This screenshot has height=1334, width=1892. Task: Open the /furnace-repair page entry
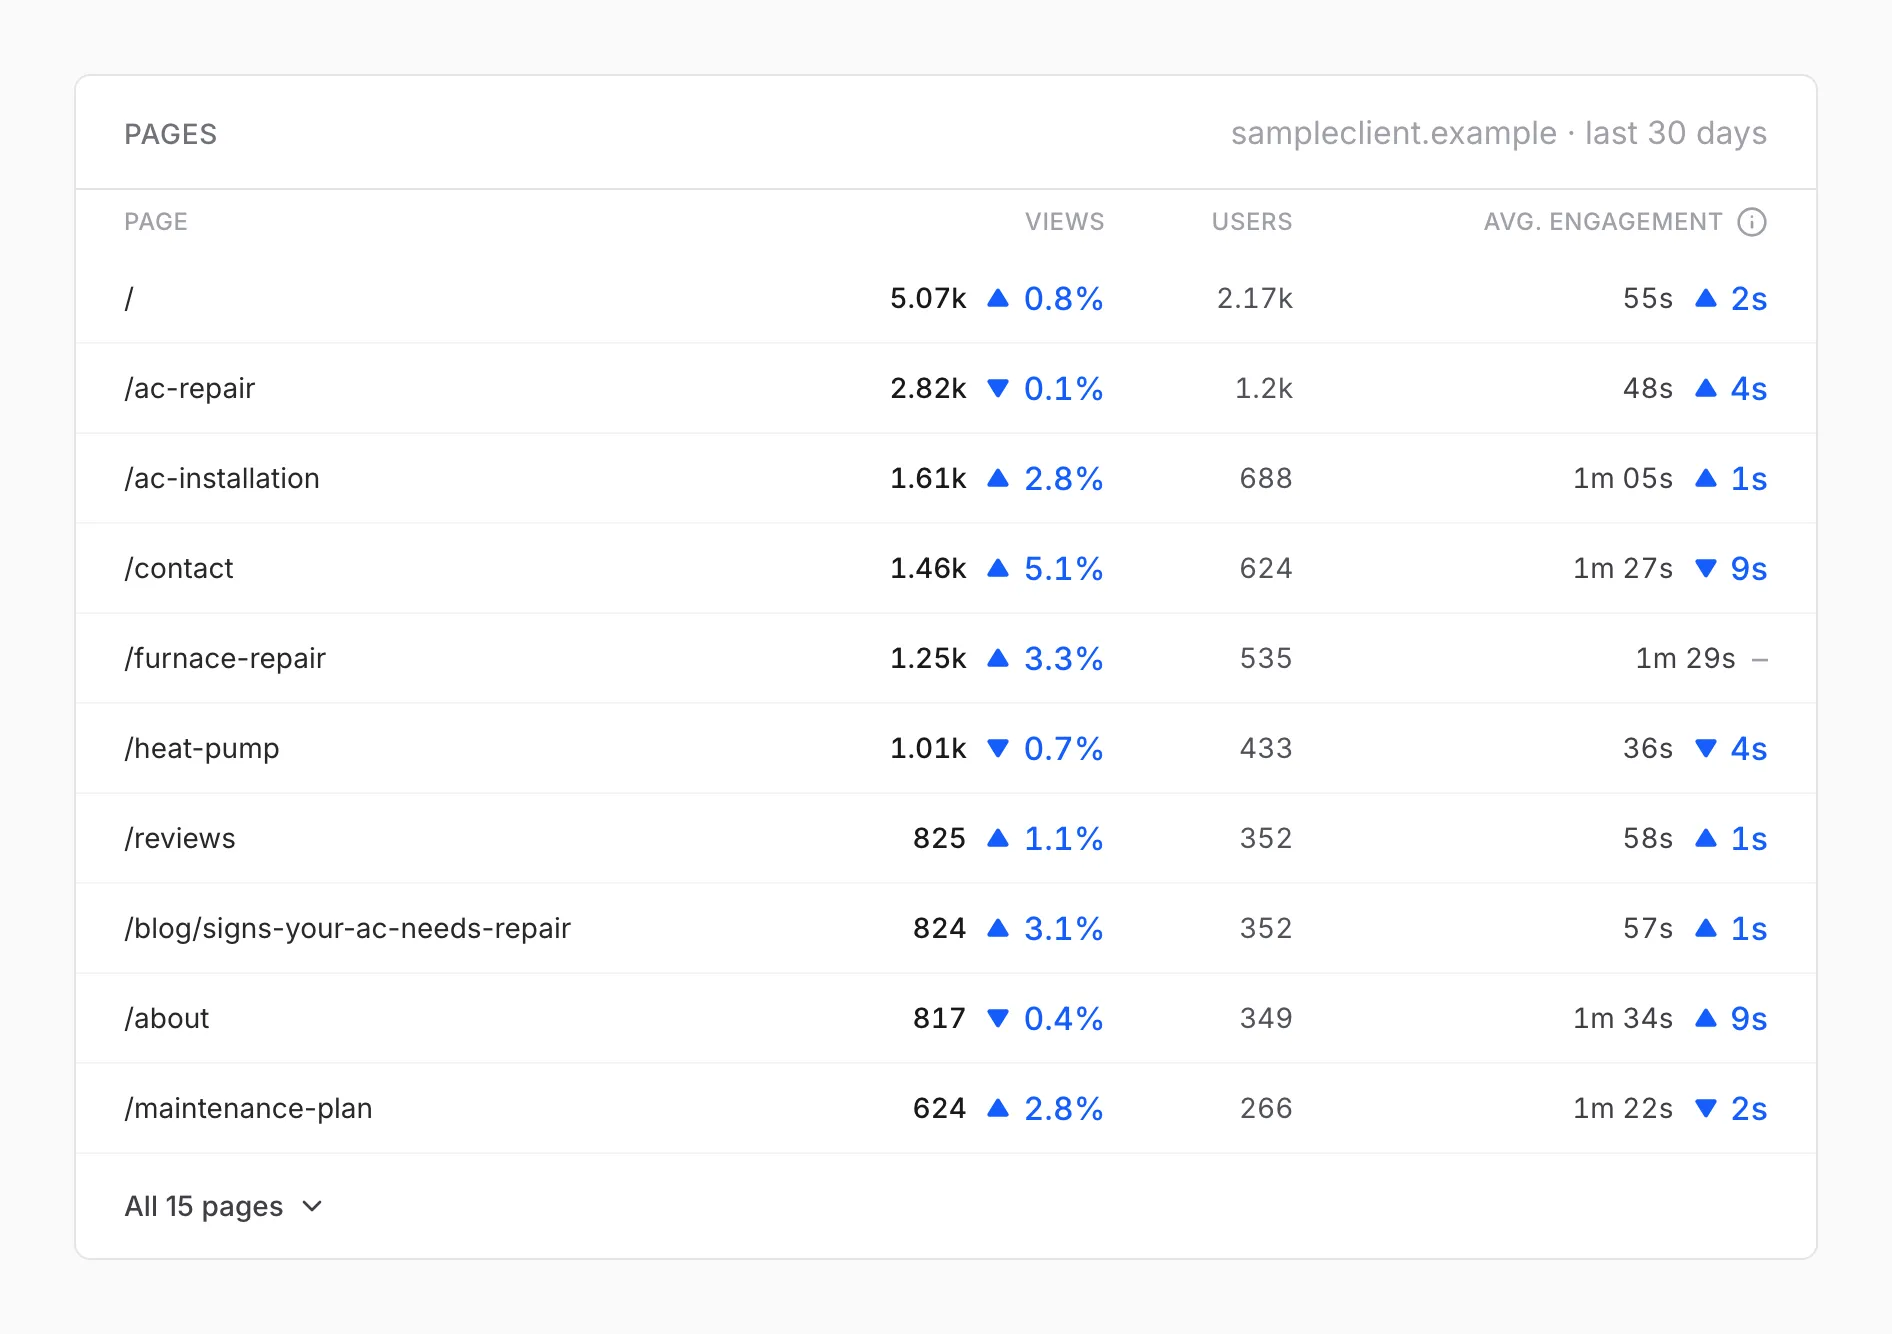point(946,658)
